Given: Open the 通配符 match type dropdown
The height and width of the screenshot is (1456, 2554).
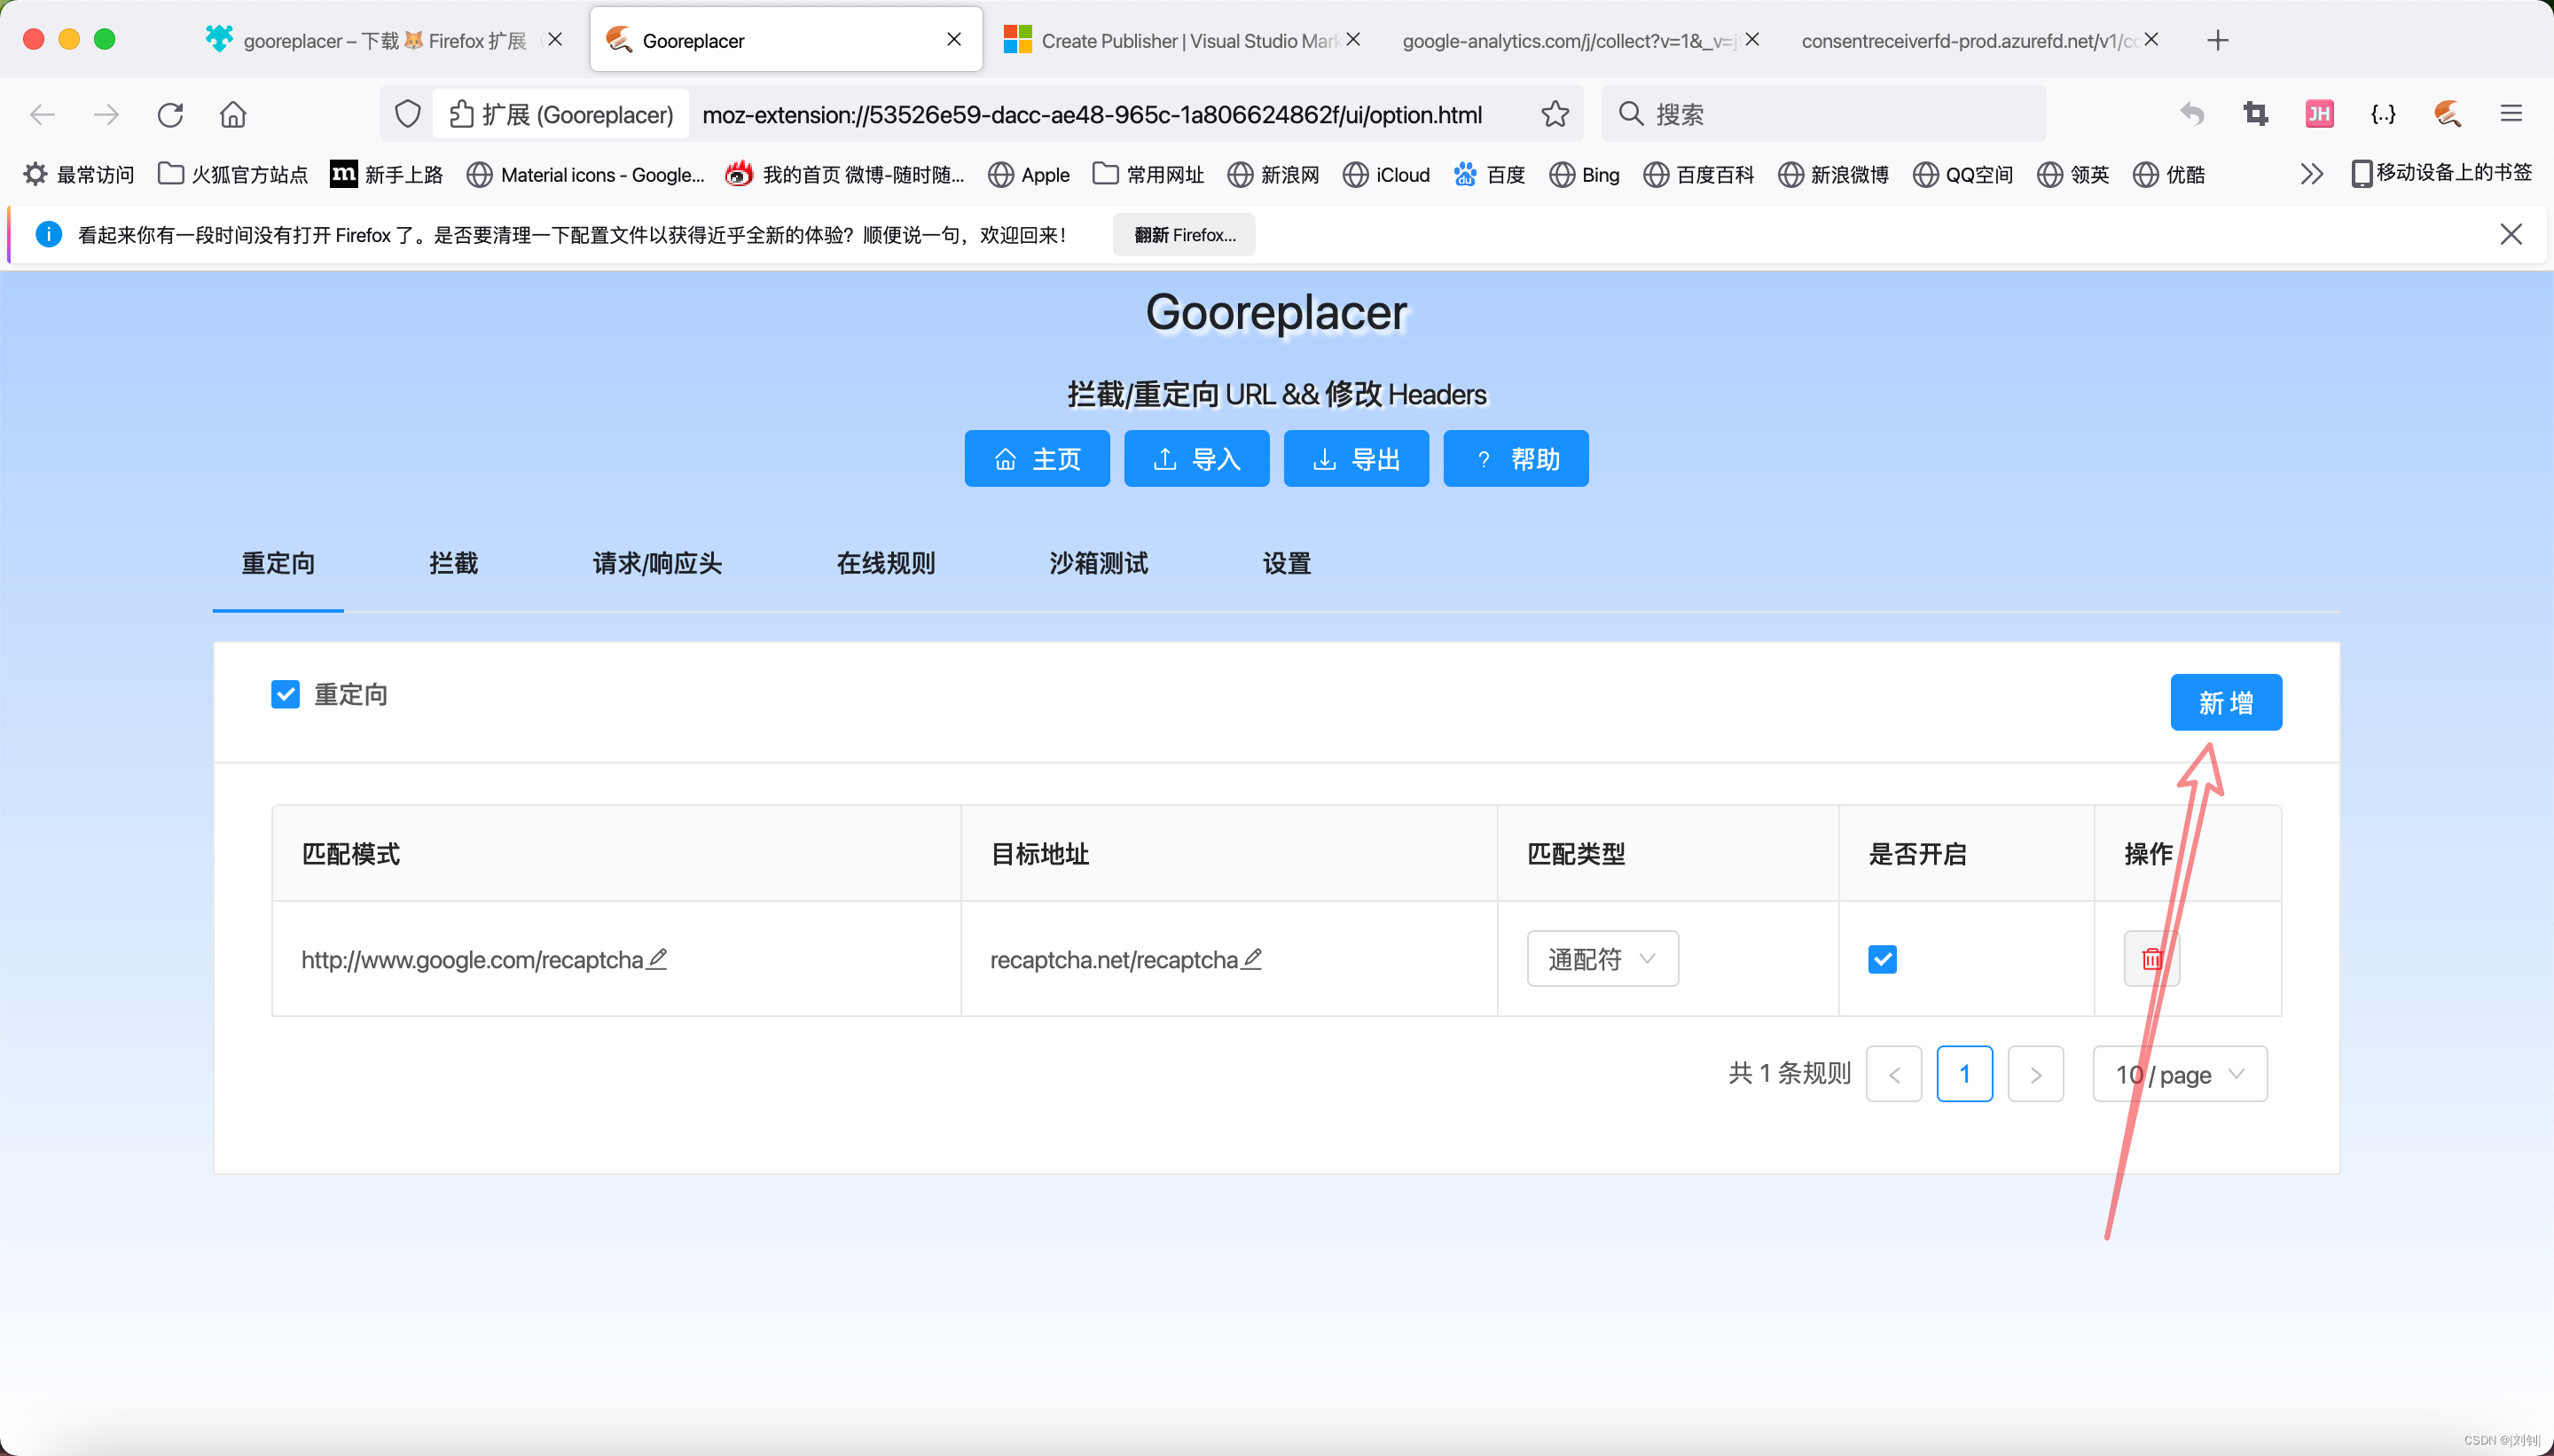Looking at the screenshot, I should [1602, 959].
